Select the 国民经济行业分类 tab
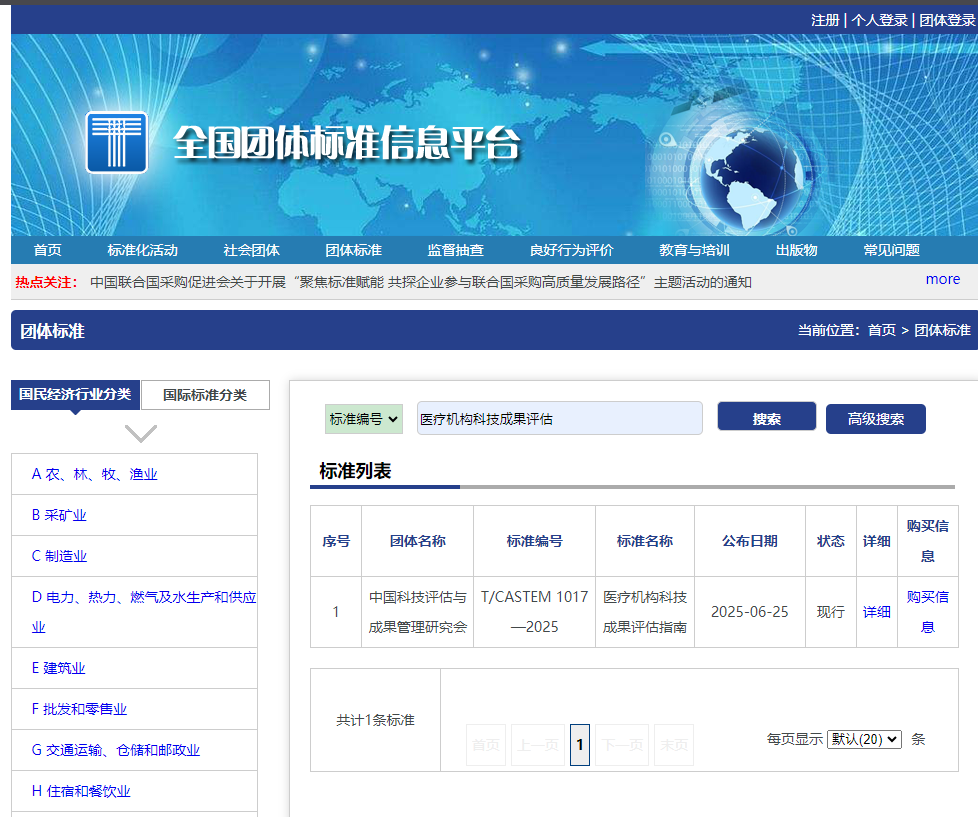978x817 pixels. point(75,394)
